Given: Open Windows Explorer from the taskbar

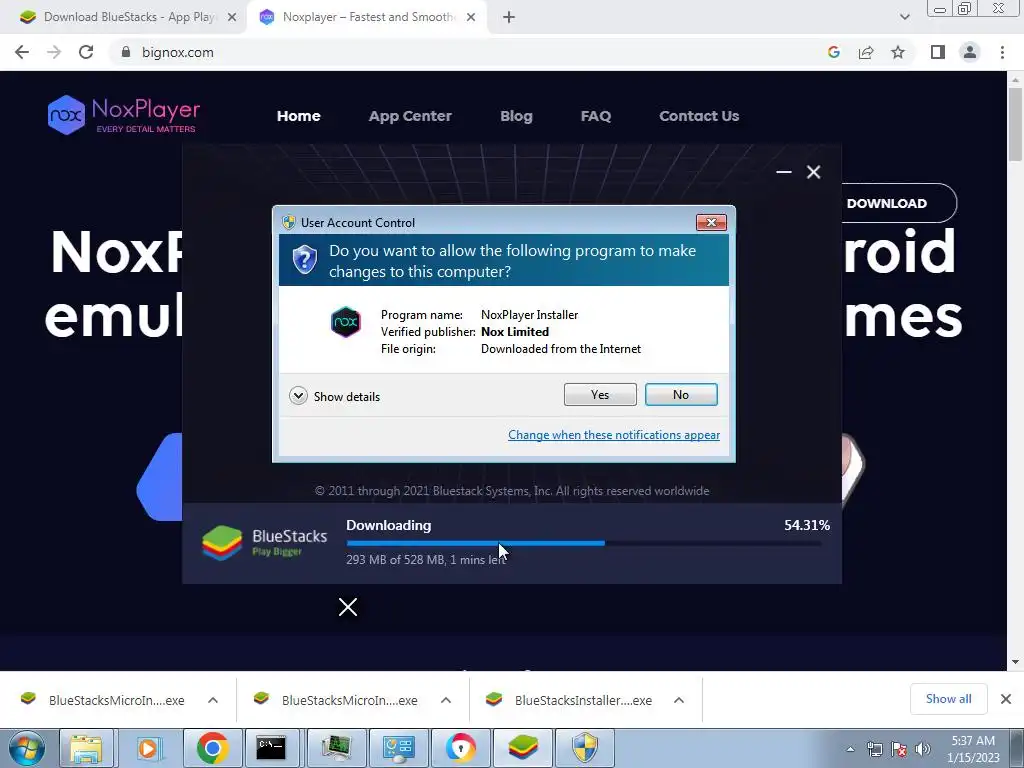Looking at the screenshot, I should pos(86,748).
